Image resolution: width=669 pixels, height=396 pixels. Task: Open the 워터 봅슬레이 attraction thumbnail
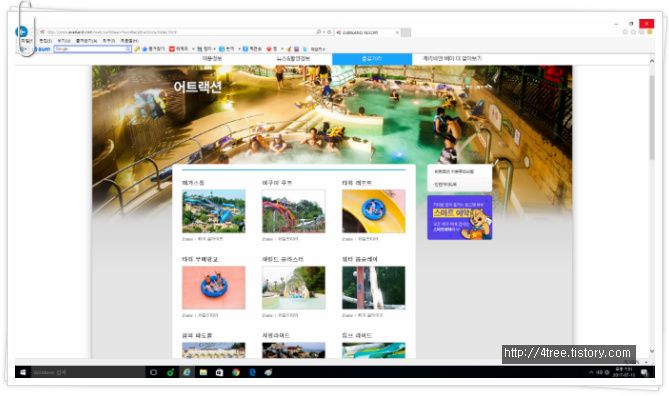click(374, 288)
